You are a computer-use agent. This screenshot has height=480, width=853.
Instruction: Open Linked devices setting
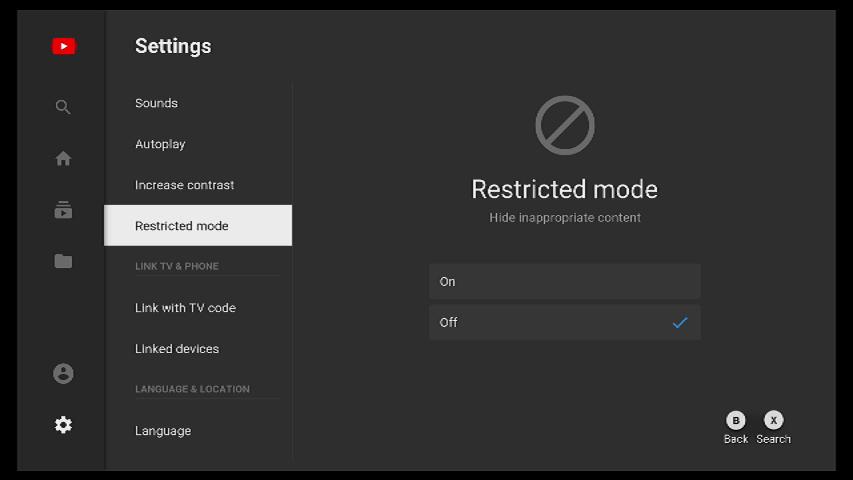click(x=177, y=349)
